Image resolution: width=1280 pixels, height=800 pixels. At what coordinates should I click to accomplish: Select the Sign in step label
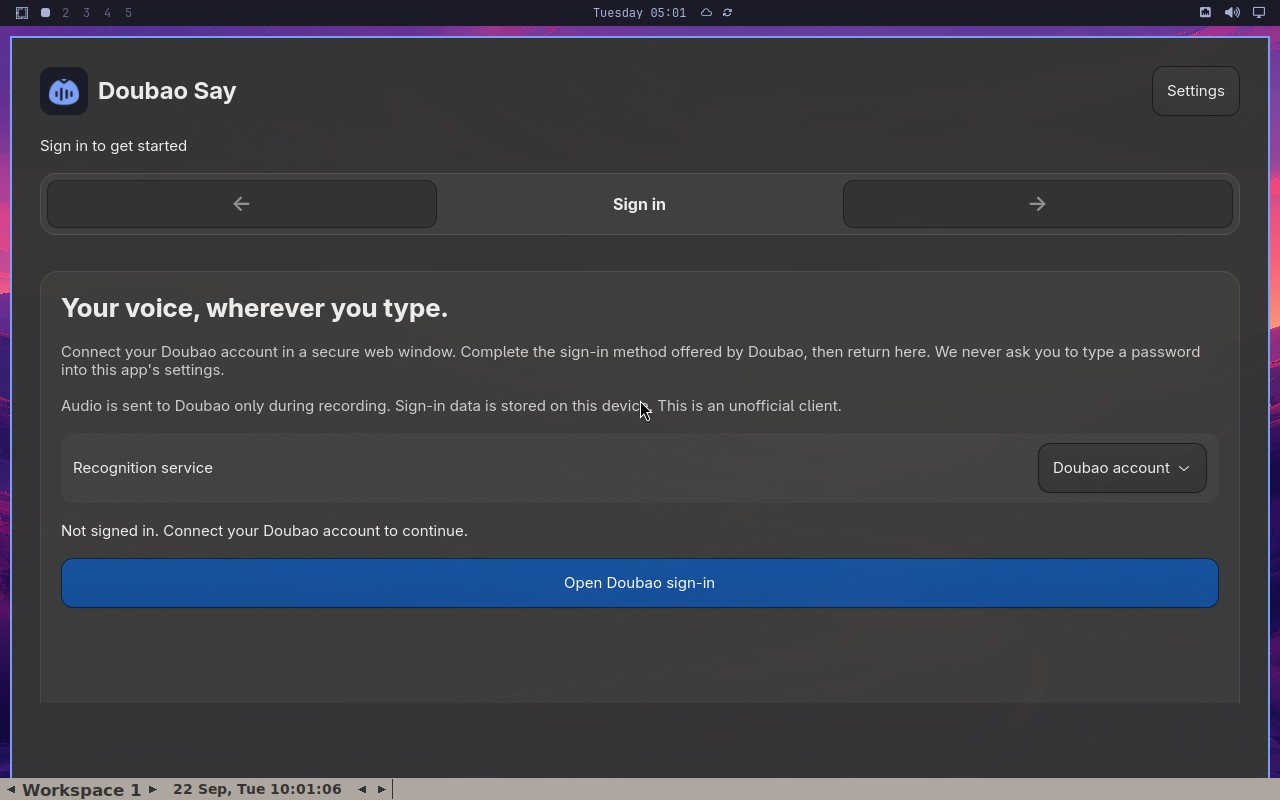(x=639, y=204)
